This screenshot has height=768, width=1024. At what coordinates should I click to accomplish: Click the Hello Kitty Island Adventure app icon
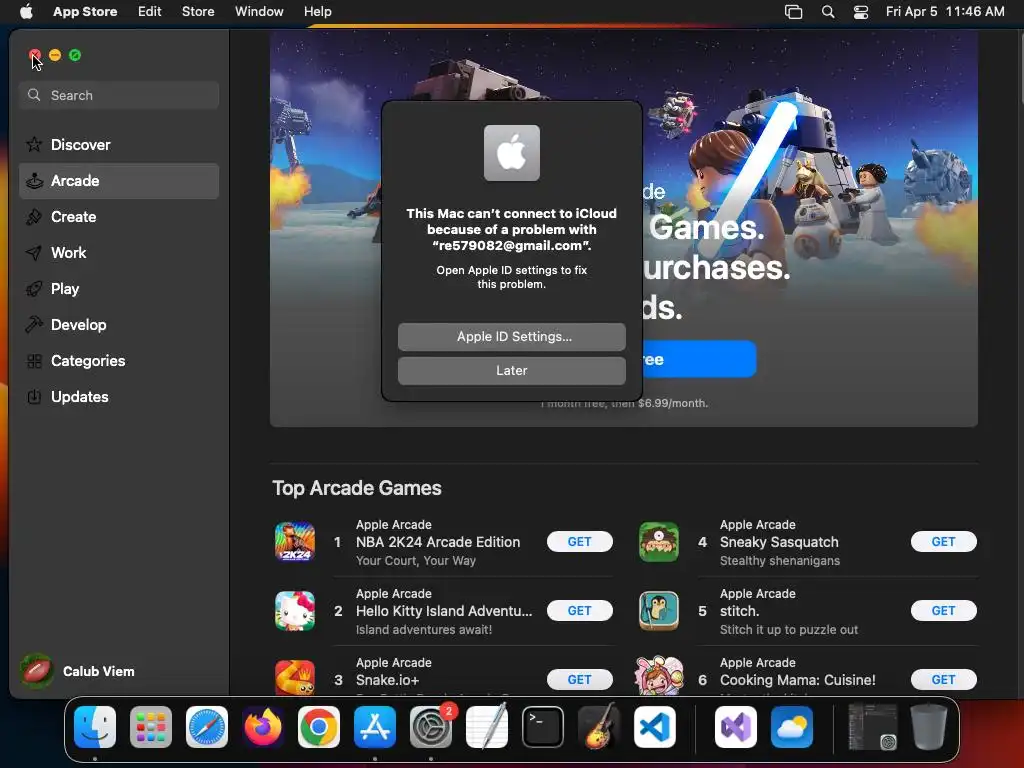pos(295,611)
